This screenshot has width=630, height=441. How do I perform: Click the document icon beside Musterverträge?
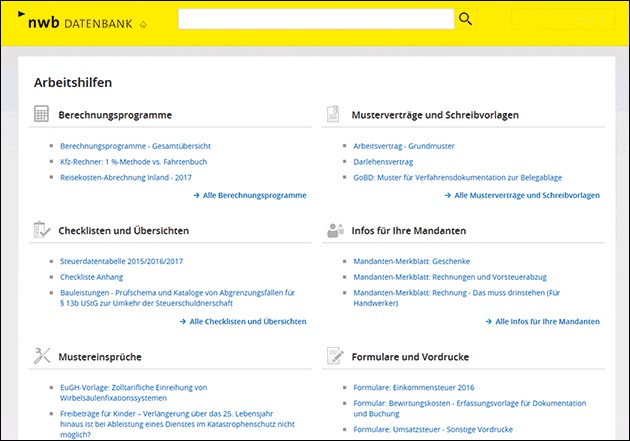point(334,115)
